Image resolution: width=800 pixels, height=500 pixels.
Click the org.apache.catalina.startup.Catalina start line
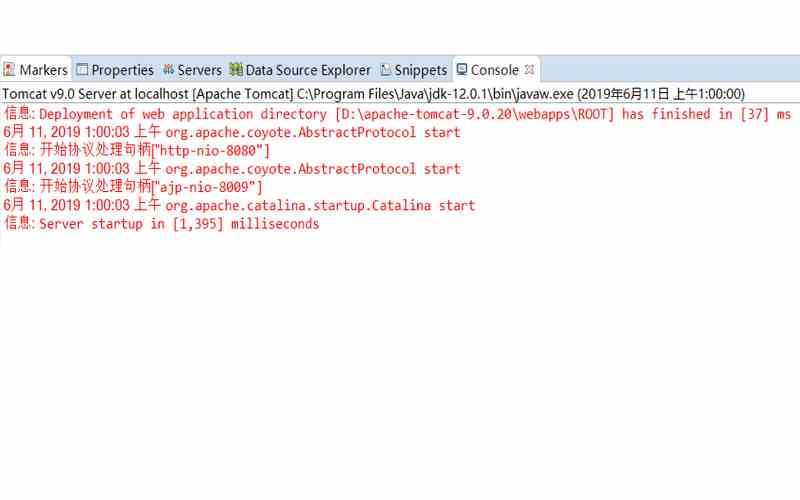coord(239,205)
